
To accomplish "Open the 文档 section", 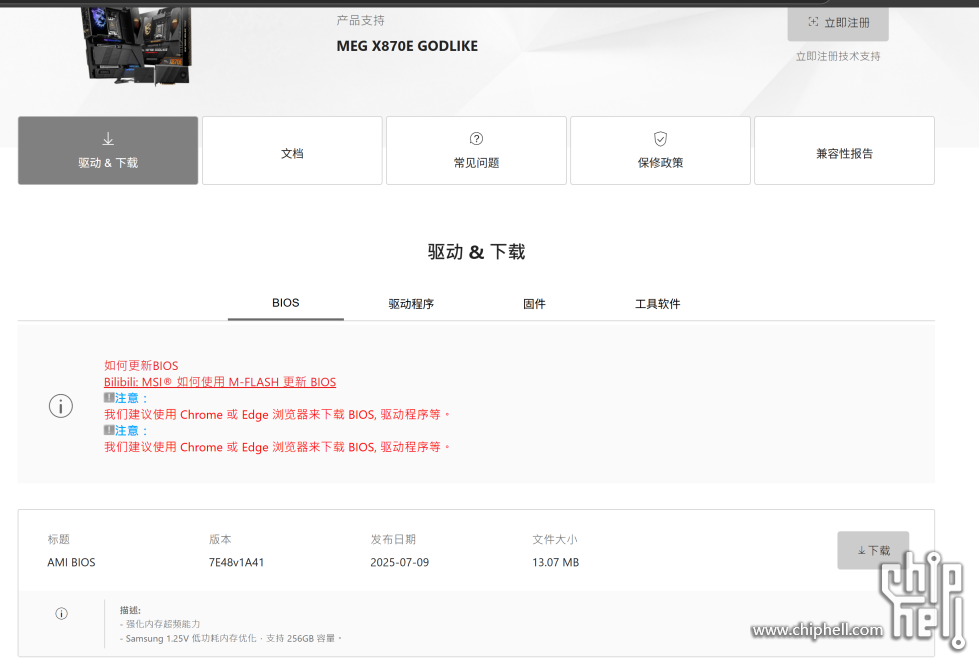I will 292,150.
